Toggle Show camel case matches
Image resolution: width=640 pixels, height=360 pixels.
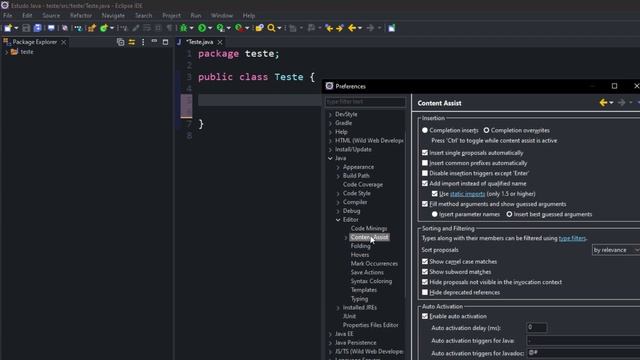tap(425, 262)
